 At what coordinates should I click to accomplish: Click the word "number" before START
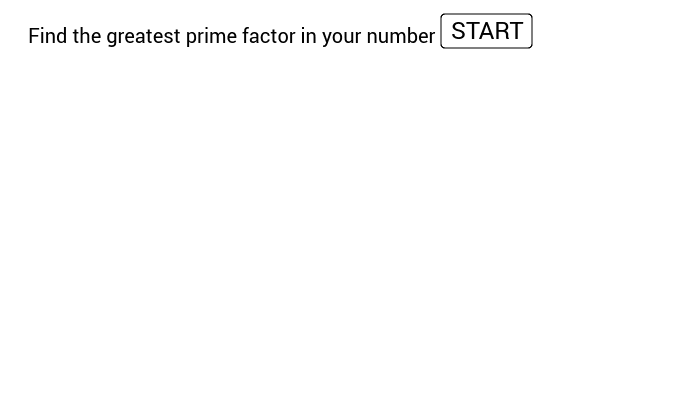[x=401, y=36]
